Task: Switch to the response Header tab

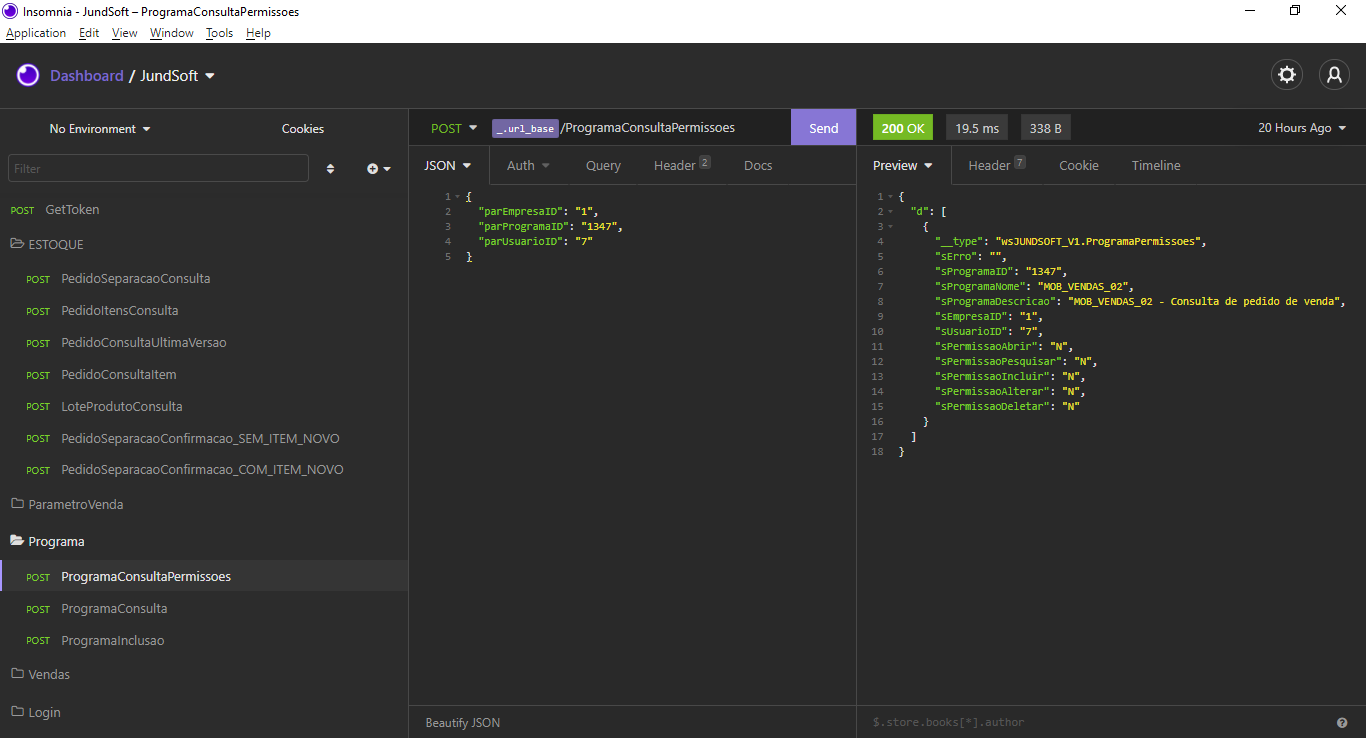Action: tap(997, 166)
